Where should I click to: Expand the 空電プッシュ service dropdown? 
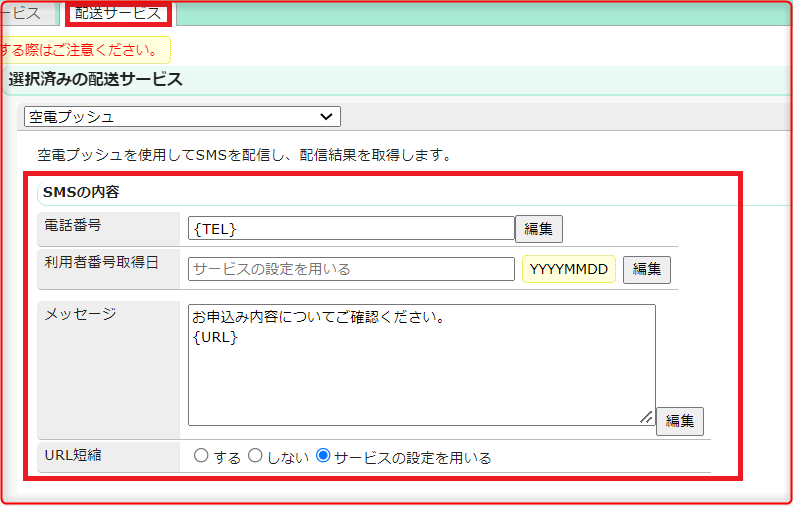coord(182,117)
